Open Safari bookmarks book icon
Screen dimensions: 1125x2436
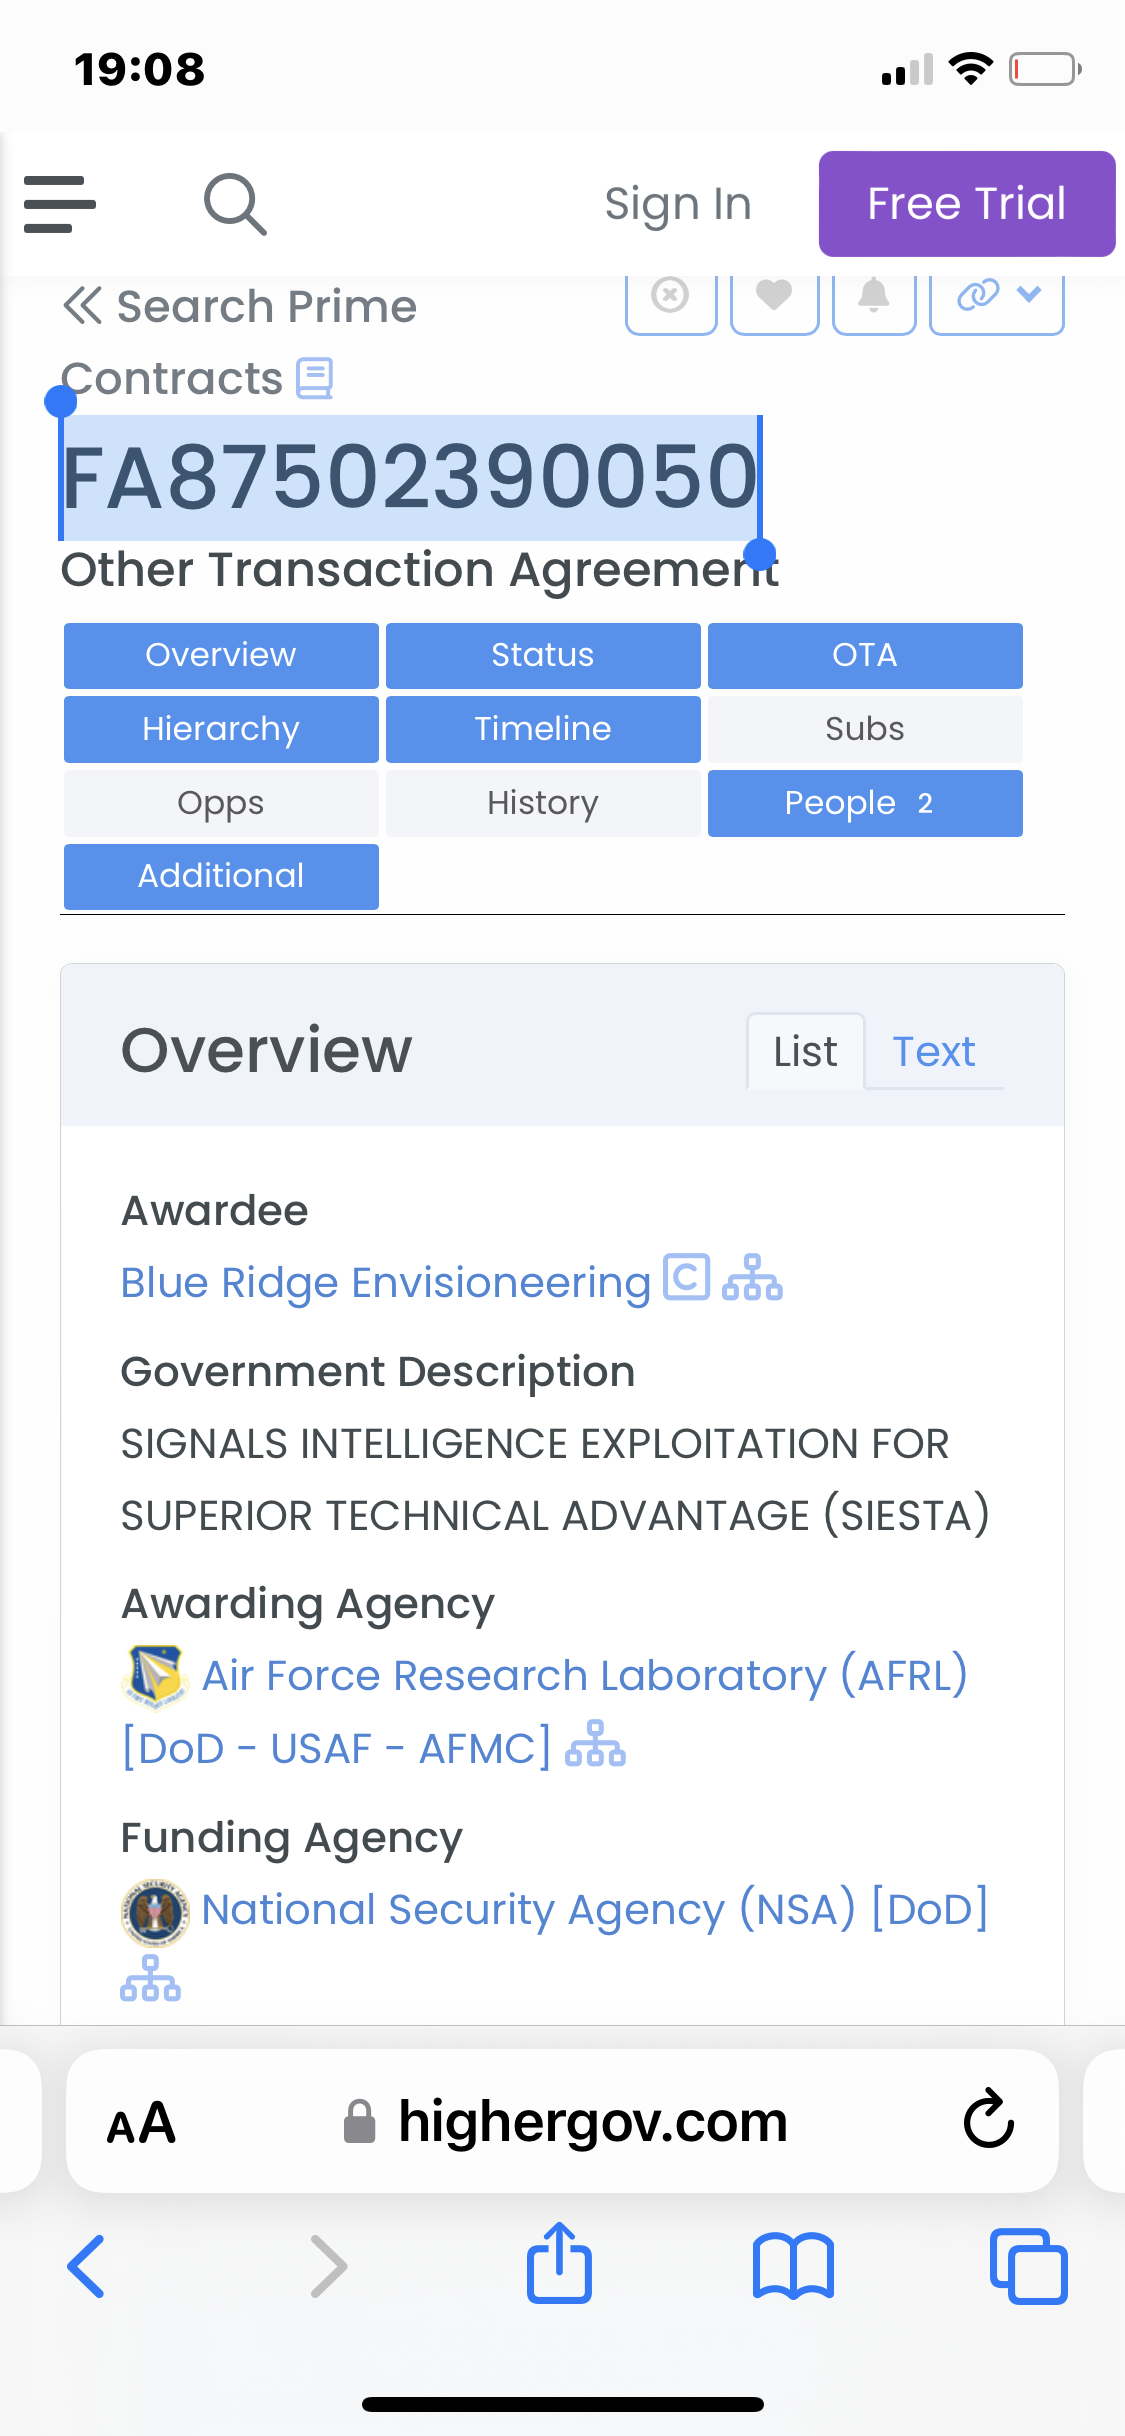point(793,2266)
